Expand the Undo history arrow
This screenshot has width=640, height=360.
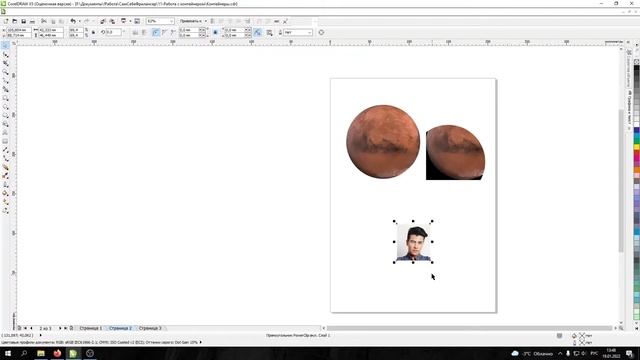80,21
